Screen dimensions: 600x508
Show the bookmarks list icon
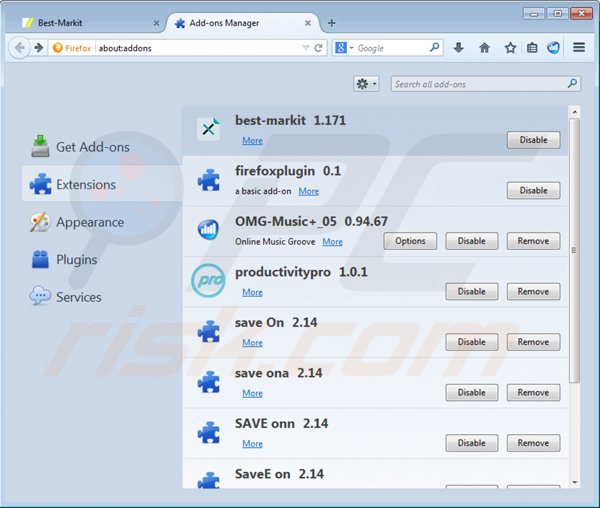(x=532, y=48)
